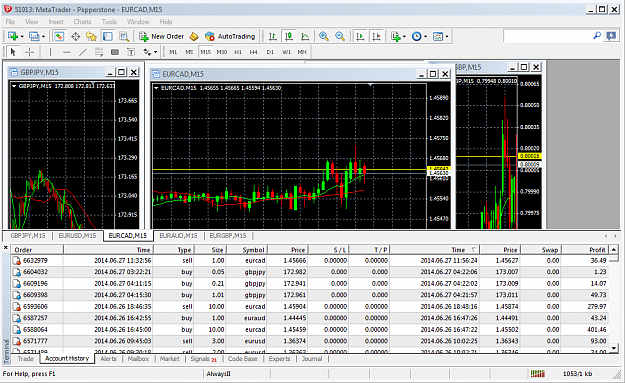Select the H4 timeframe
This screenshot has width=625, height=383.
point(254,52)
